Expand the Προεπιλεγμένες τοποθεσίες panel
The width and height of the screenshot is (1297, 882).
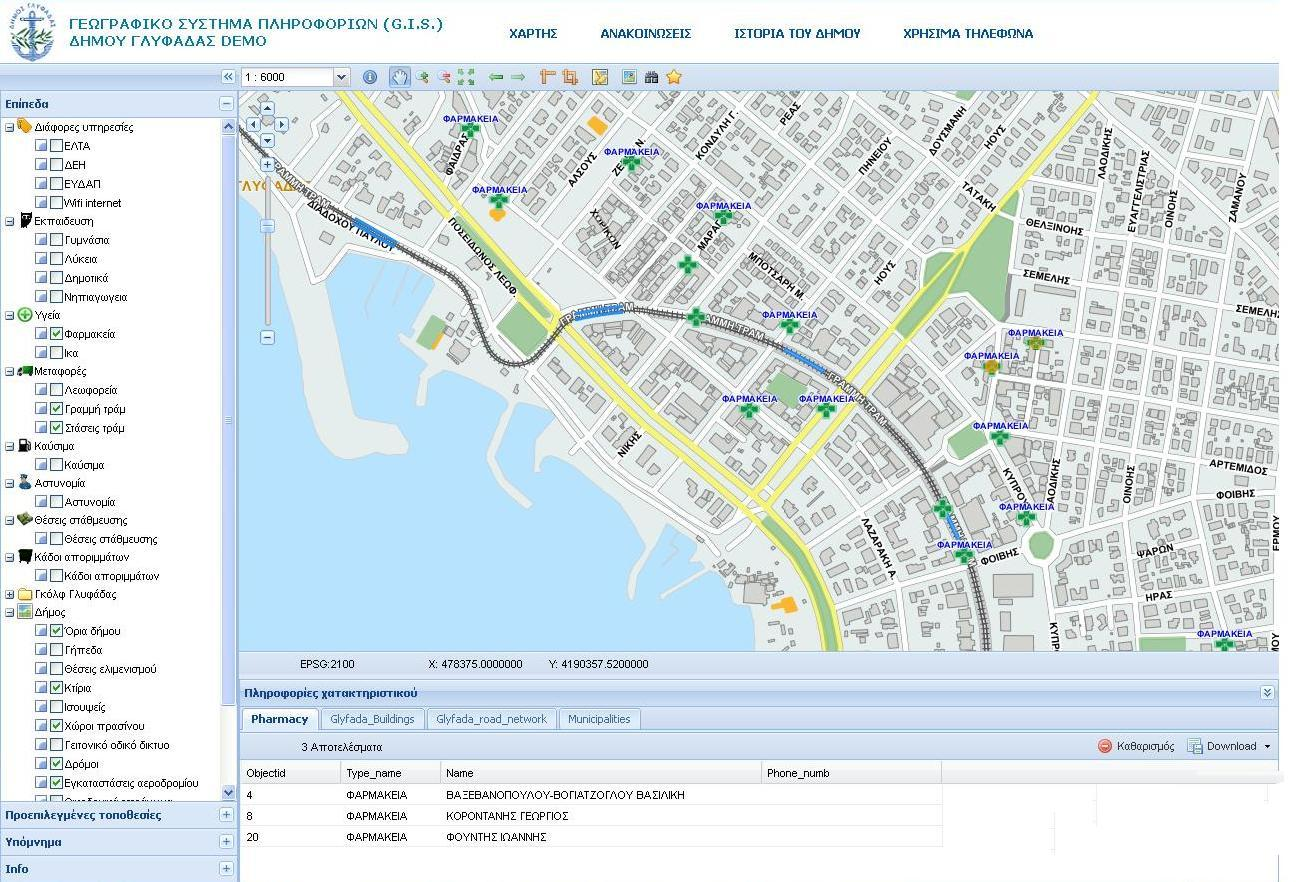226,815
